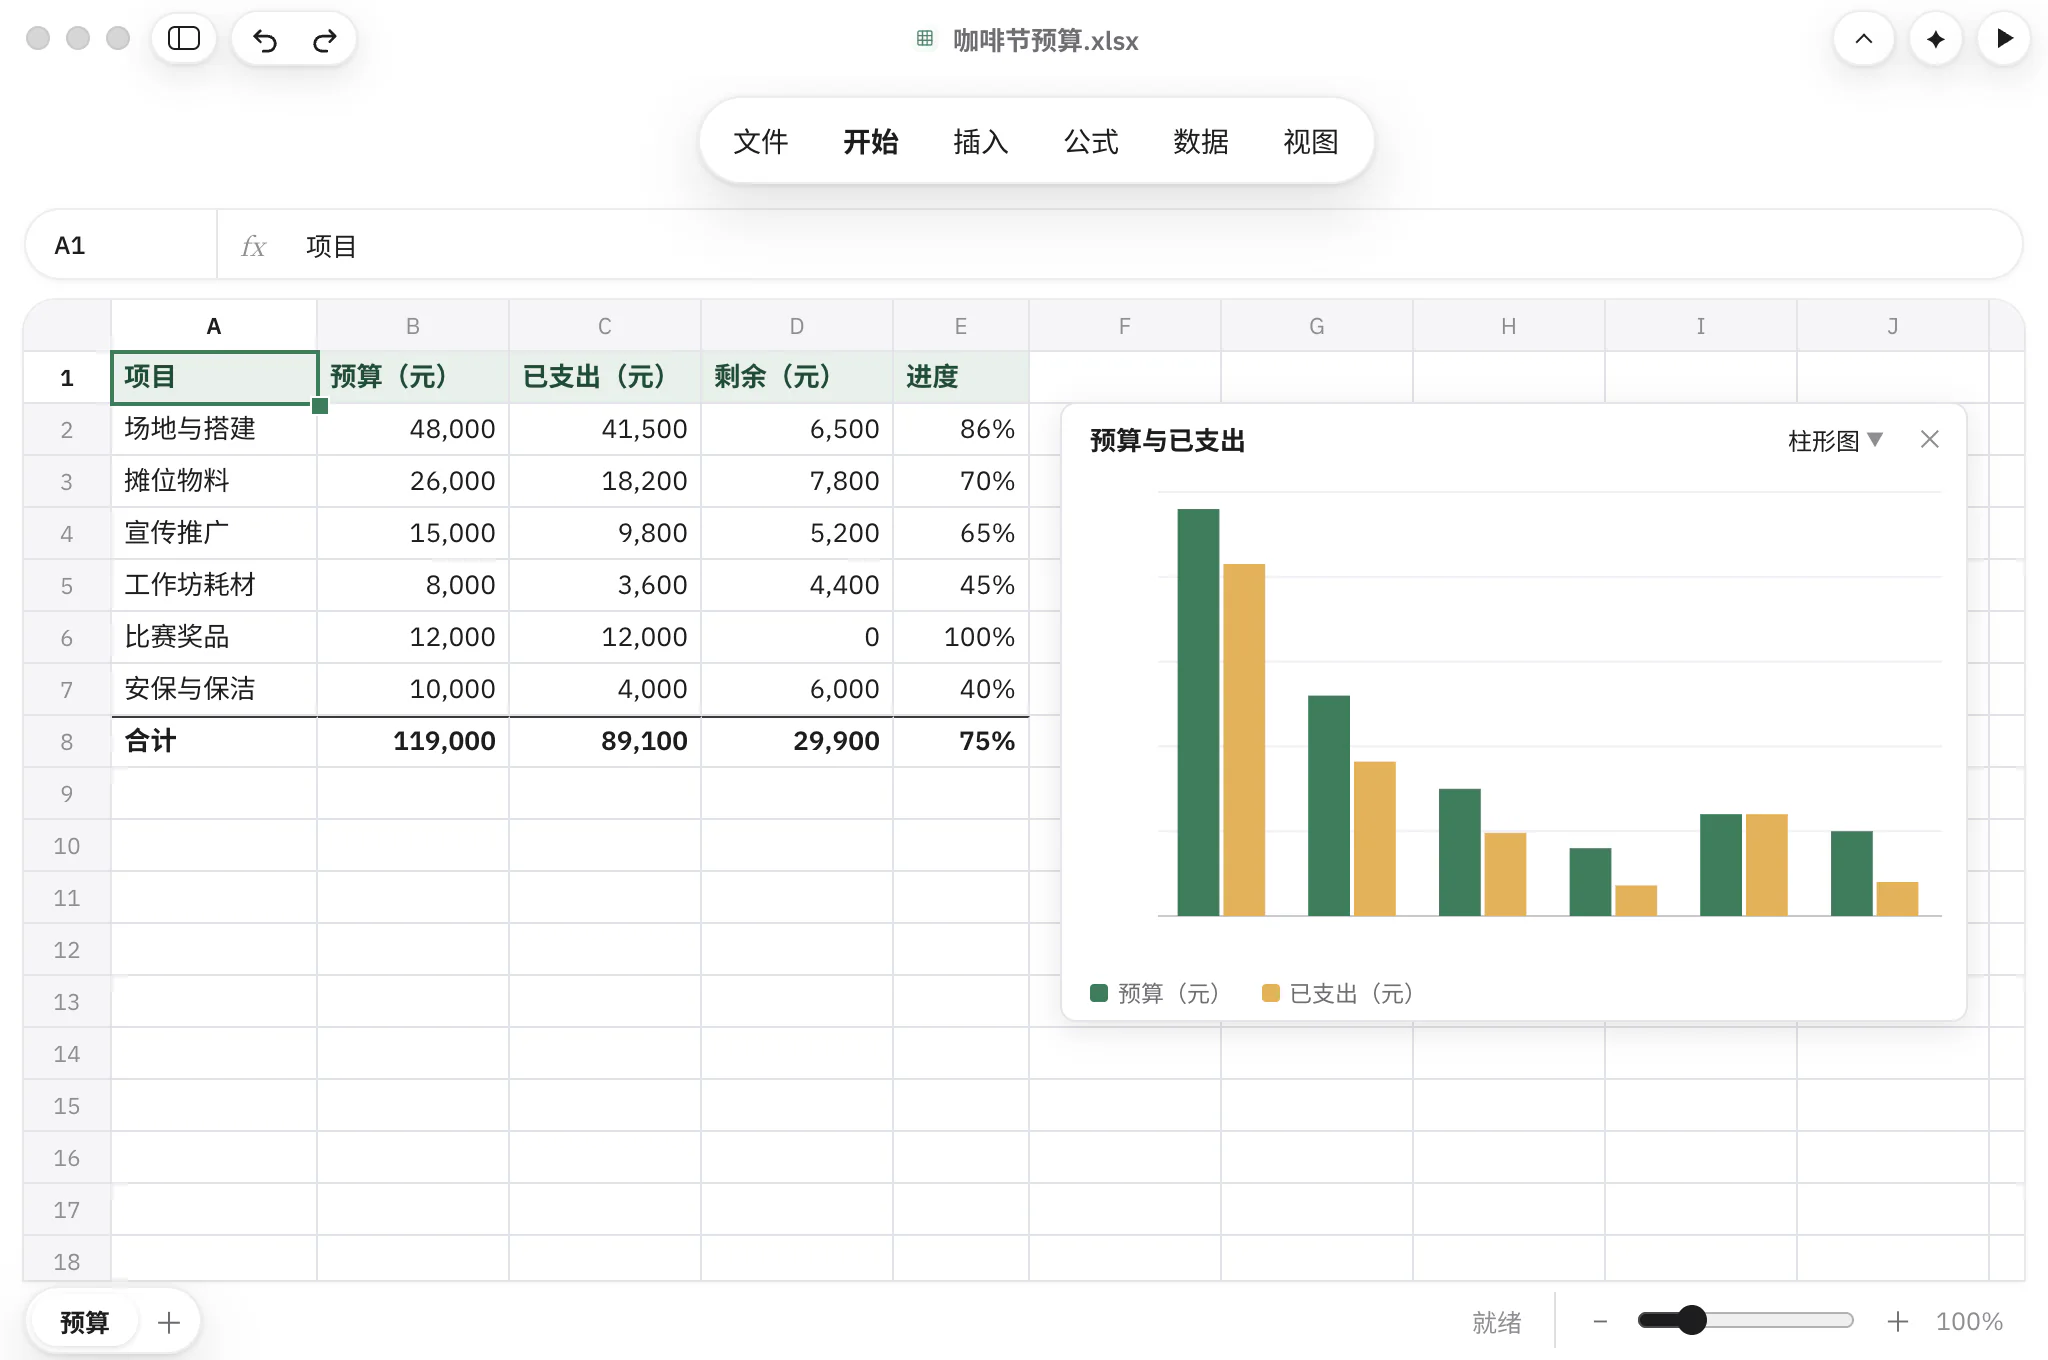The width and height of the screenshot is (2048, 1360).
Task: Click the redo arrow icon
Action: (324, 40)
